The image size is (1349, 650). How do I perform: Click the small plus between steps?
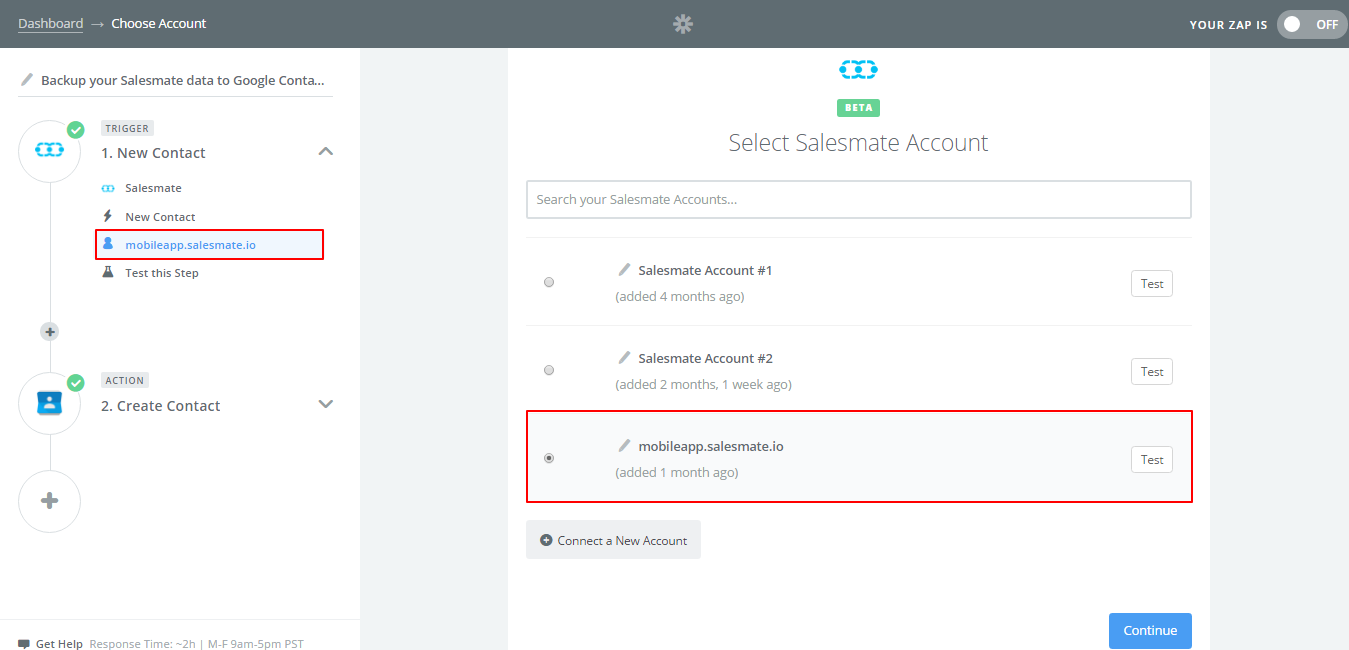tap(50, 331)
